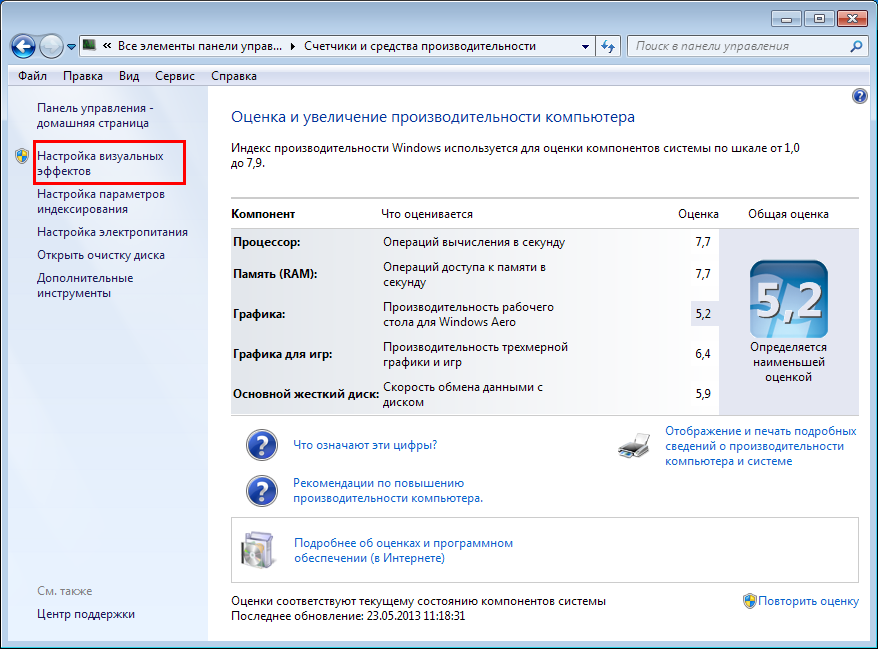Click the Back navigation arrow button
Image resolution: width=878 pixels, height=649 pixels.
click(24, 46)
